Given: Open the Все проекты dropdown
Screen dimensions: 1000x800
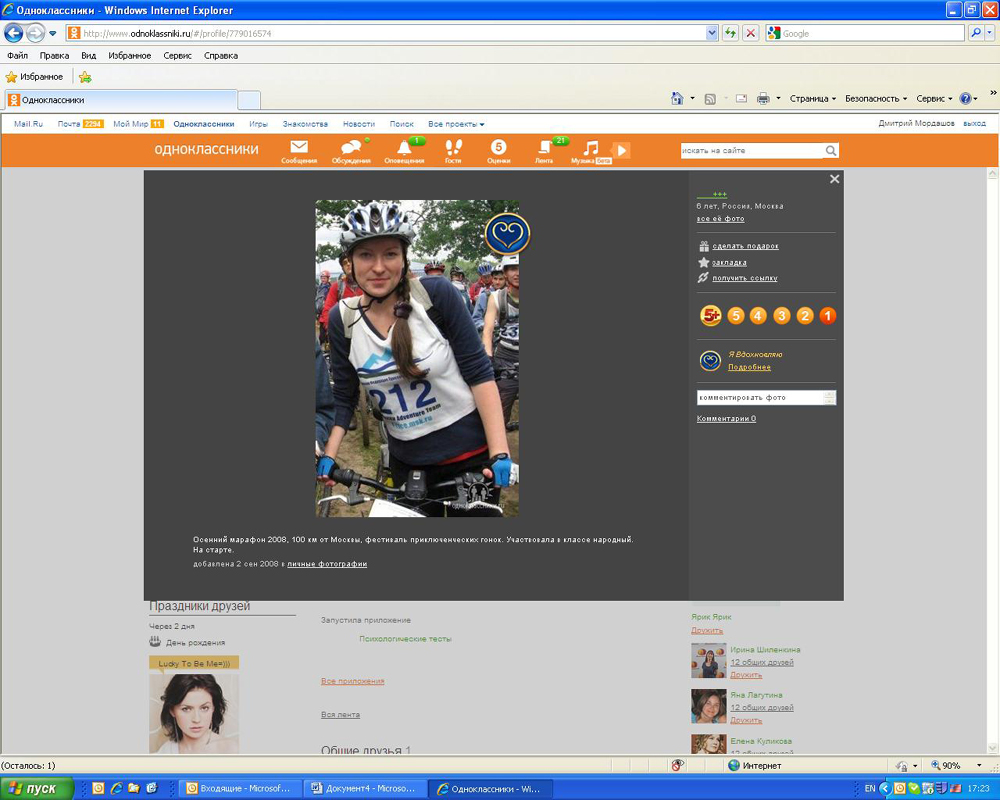Looking at the screenshot, I should pyautogui.click(x=456, y=124).
